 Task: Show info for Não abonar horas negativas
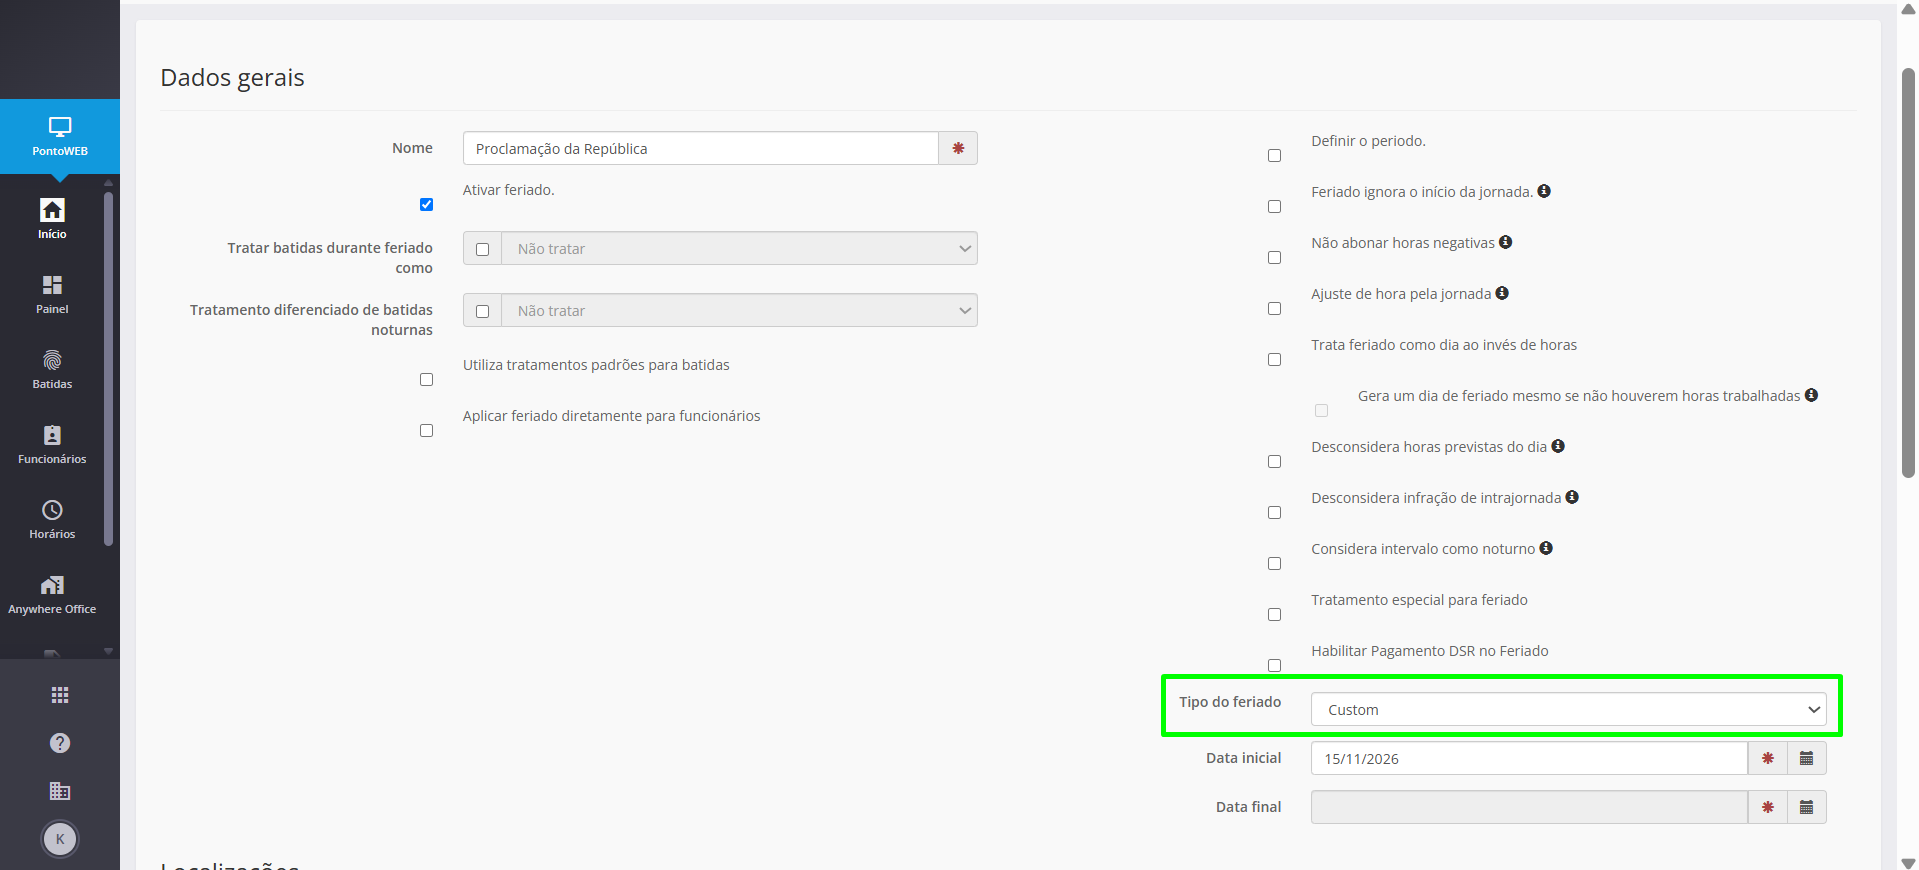[x=1505, y=242]
